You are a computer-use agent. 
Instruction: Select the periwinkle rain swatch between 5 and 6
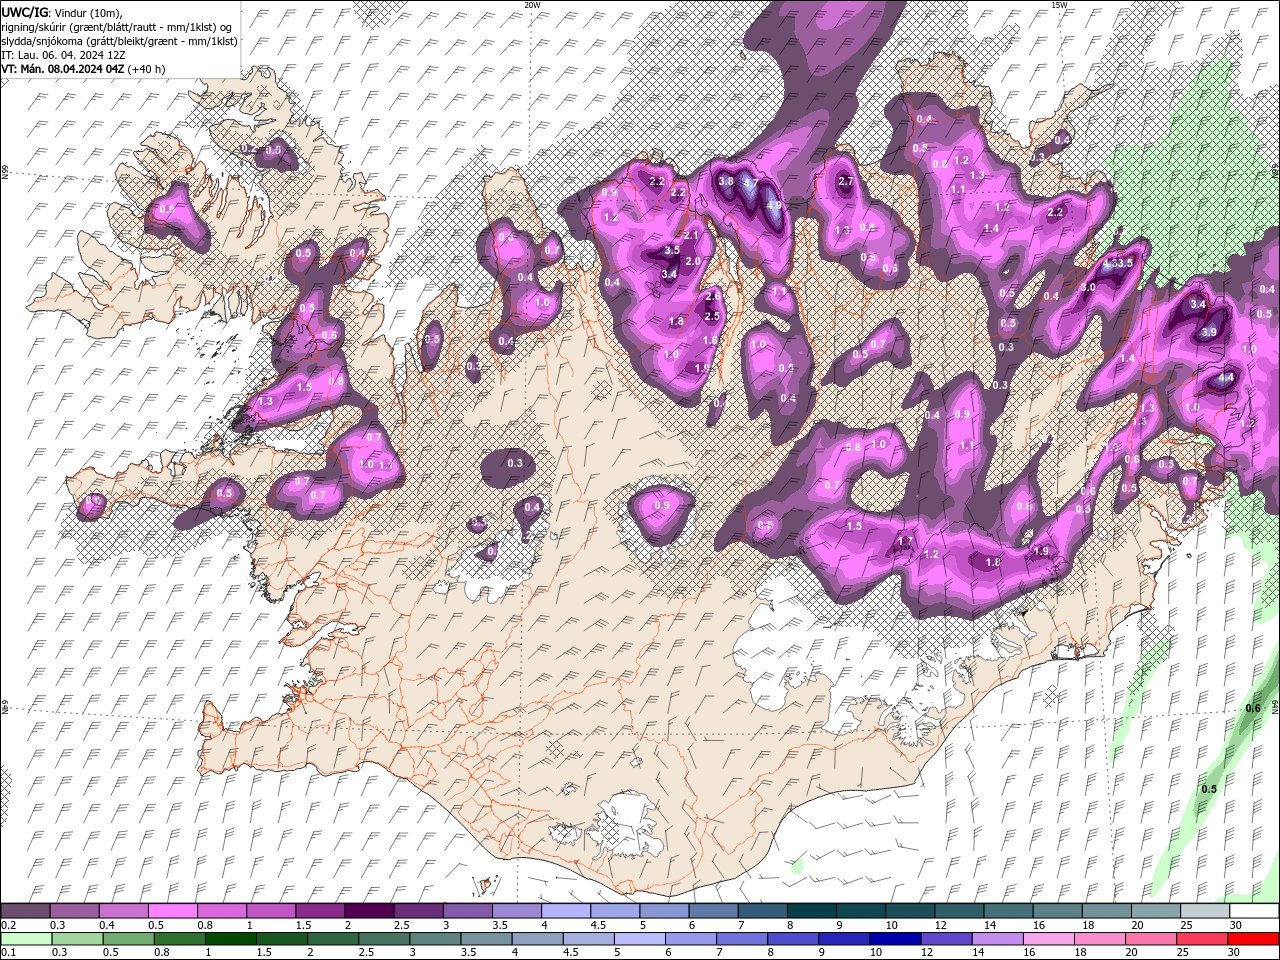(x=638, y=939)
